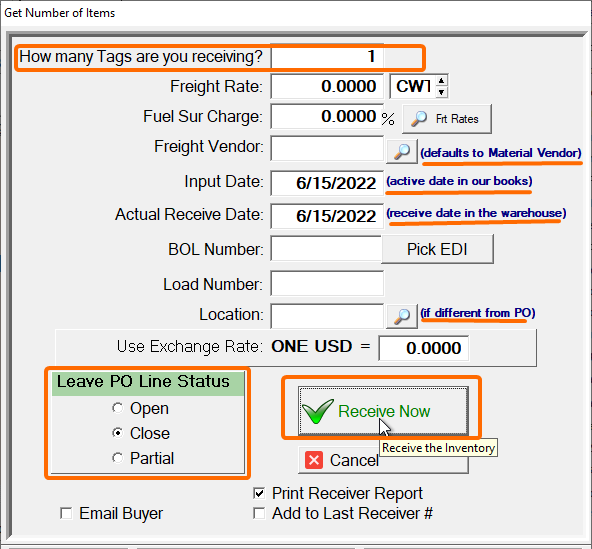
Task: Click the green checkmark Receive Now button
Action: point(383,411)
